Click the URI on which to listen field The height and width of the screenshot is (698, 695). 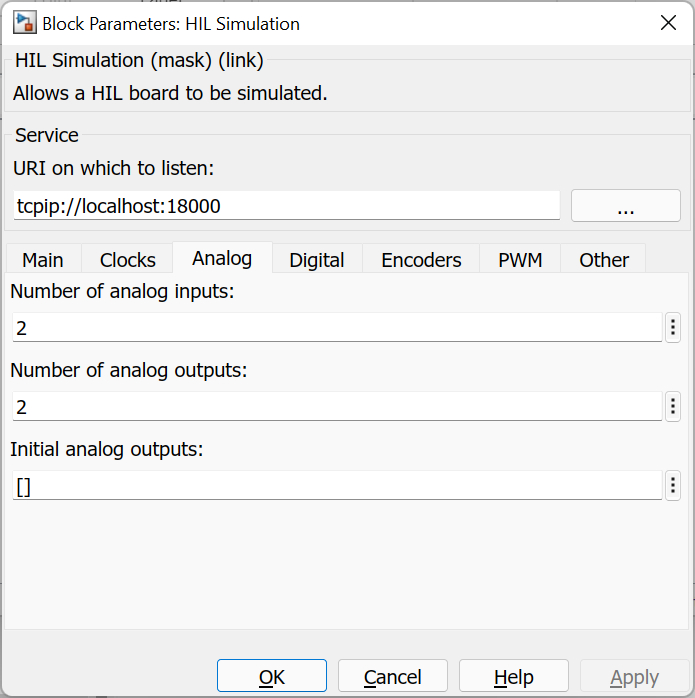pos(286,206)
